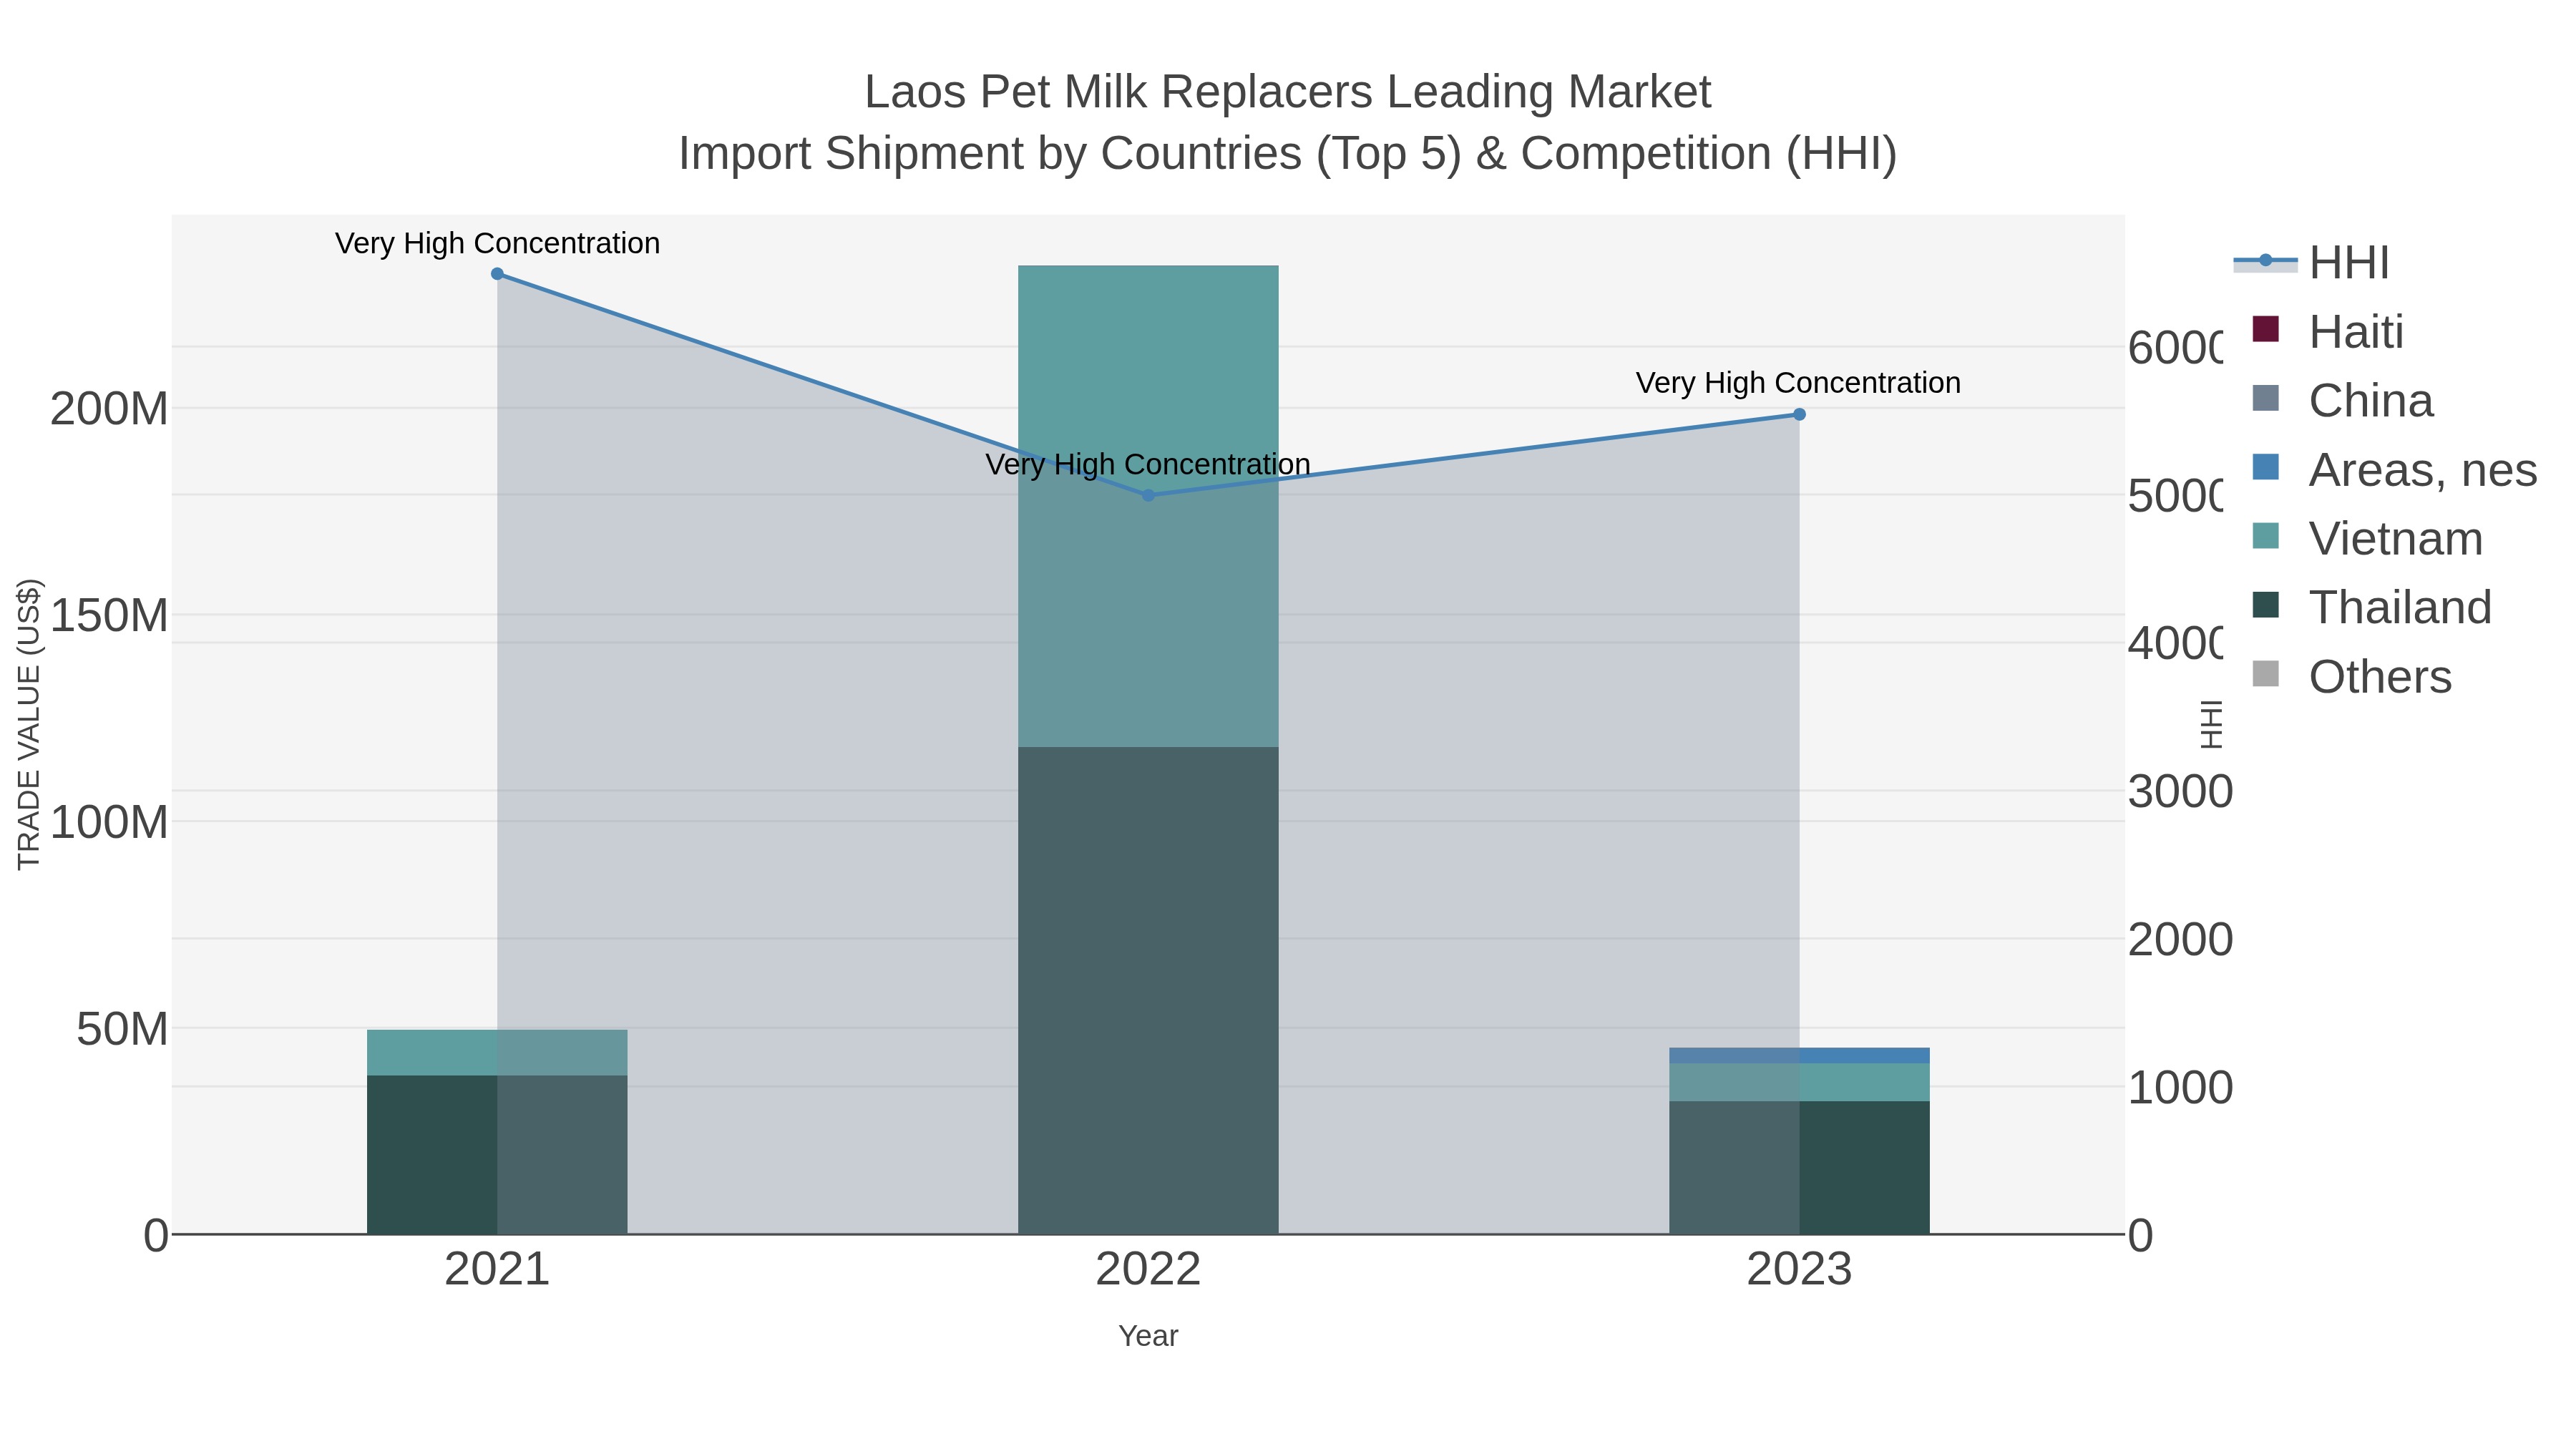
Task: Click the Year x-axis title
Action: click(x=1148, y=1336)
